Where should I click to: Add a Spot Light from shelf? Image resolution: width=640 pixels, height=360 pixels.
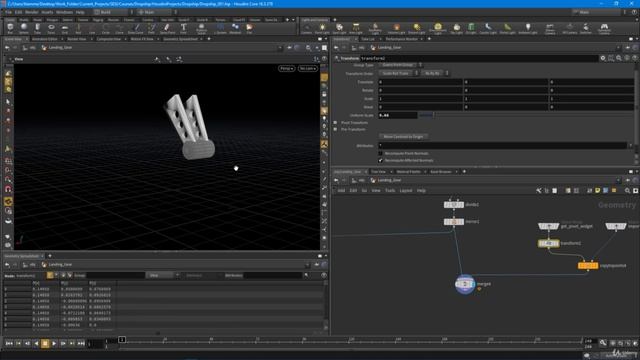(x=339, y=28)
